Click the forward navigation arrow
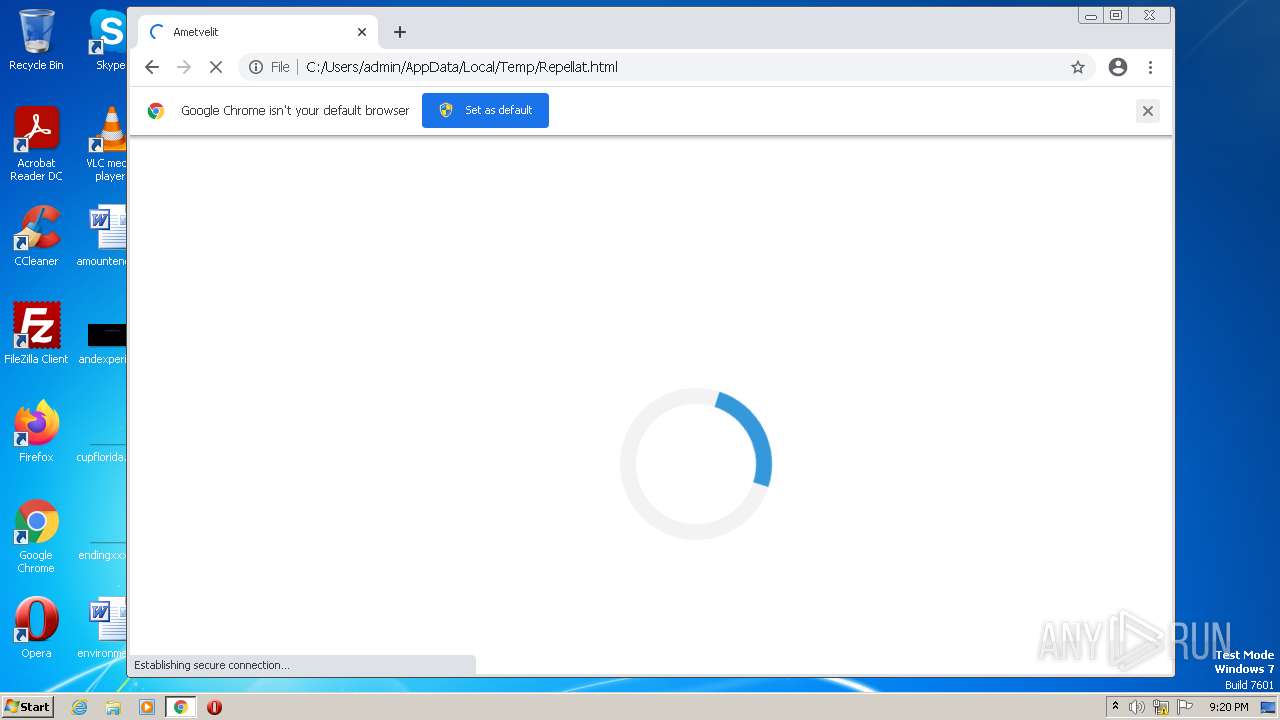Screen dimensions: 1280x720 [184, 67]
